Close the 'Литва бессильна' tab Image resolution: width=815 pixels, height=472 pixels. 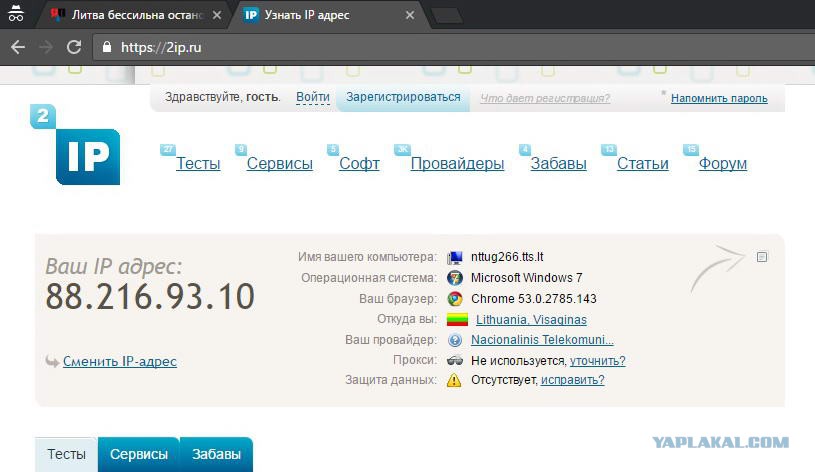click(x=217, y=15)
